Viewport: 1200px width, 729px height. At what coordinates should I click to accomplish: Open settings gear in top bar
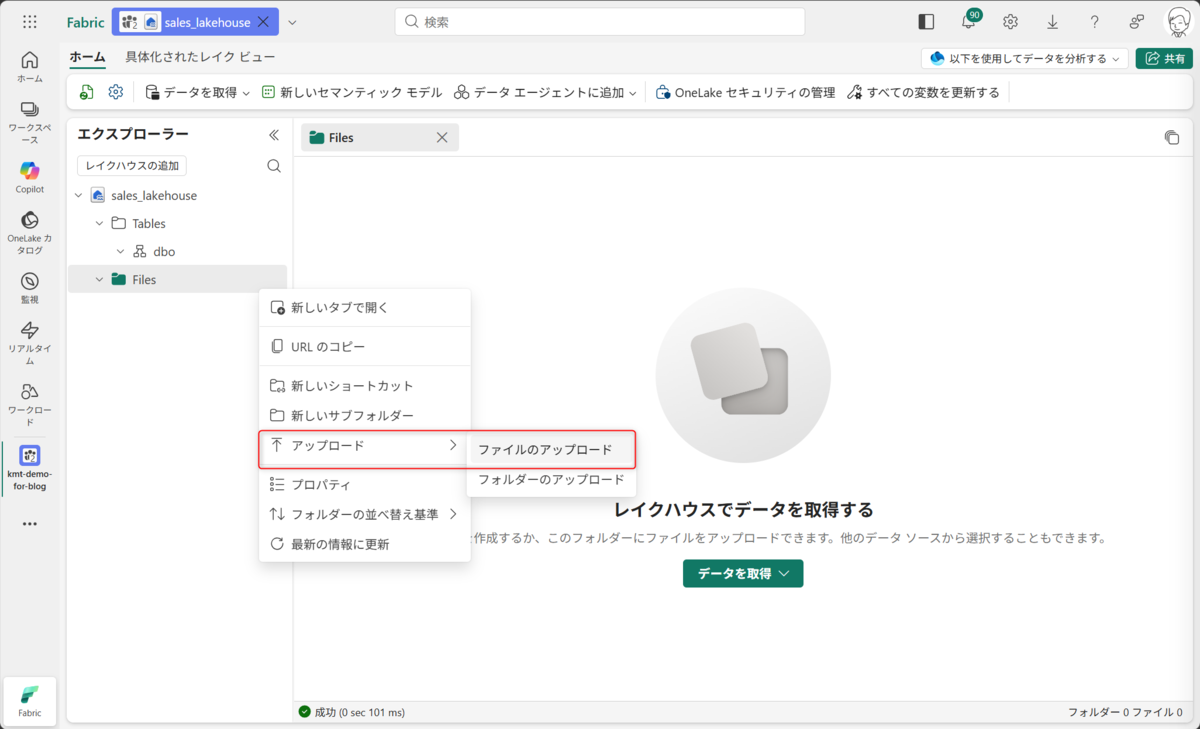pos(1011,22)
